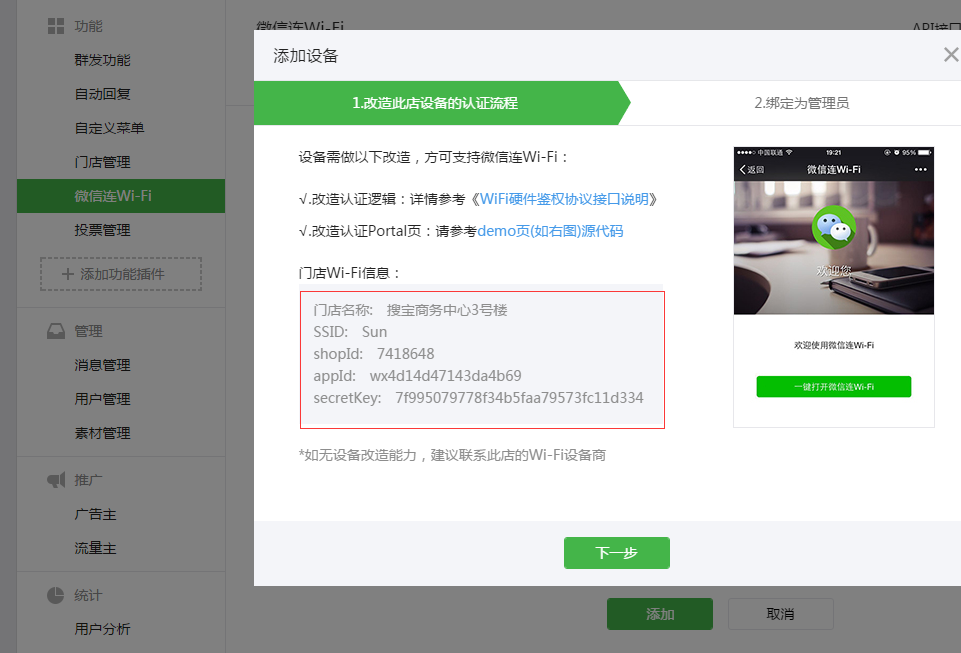Open 群发功能 in the sidebar
The height and width of the screenshot is (653, 961).
102,60
